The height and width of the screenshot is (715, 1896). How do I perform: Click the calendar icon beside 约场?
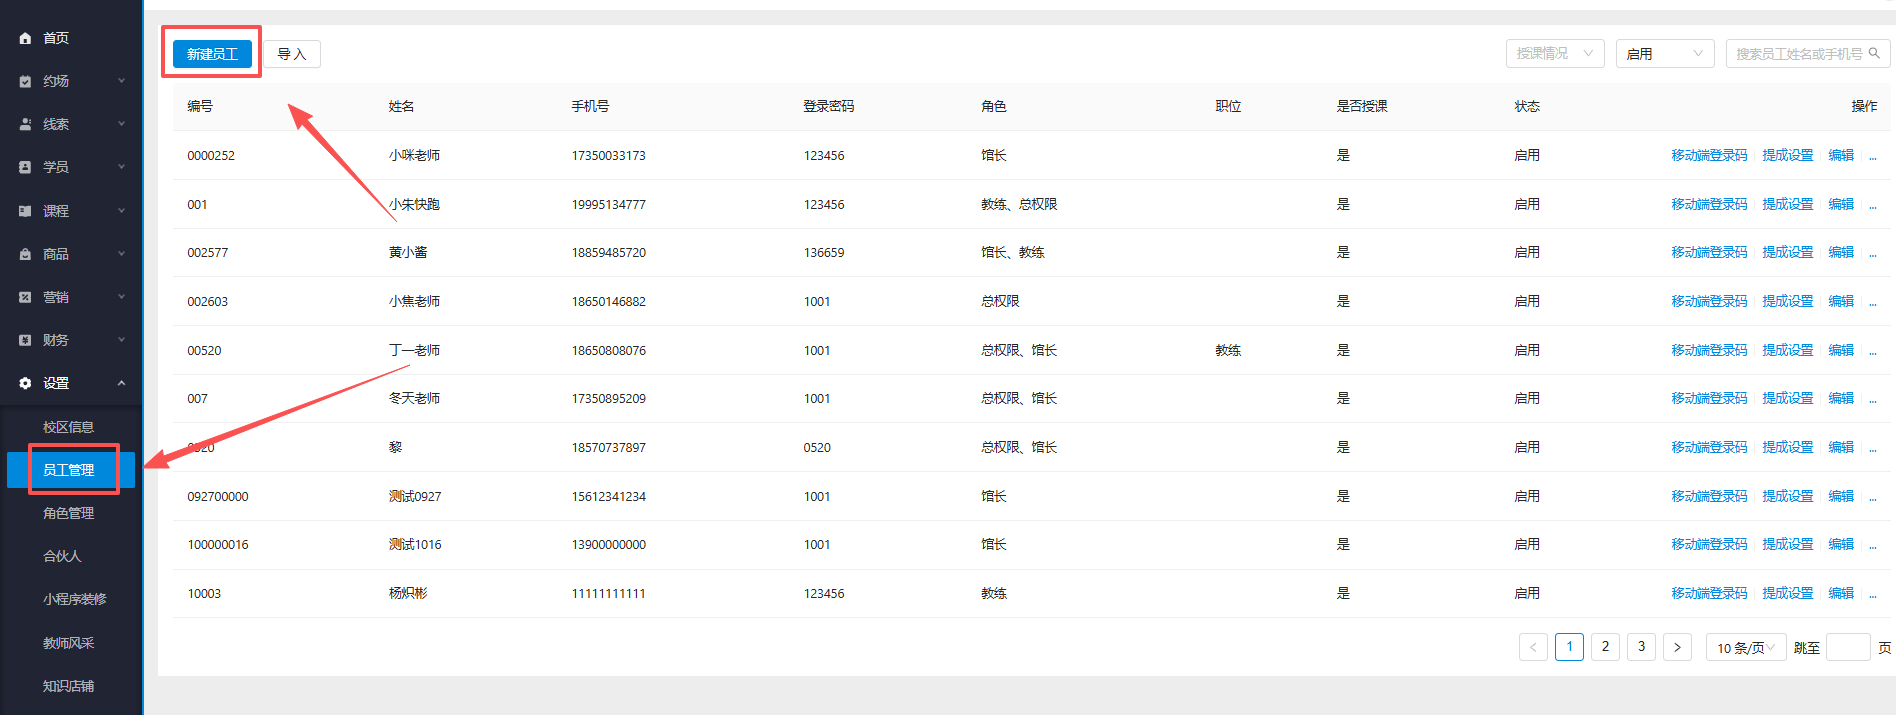(25, 81)
